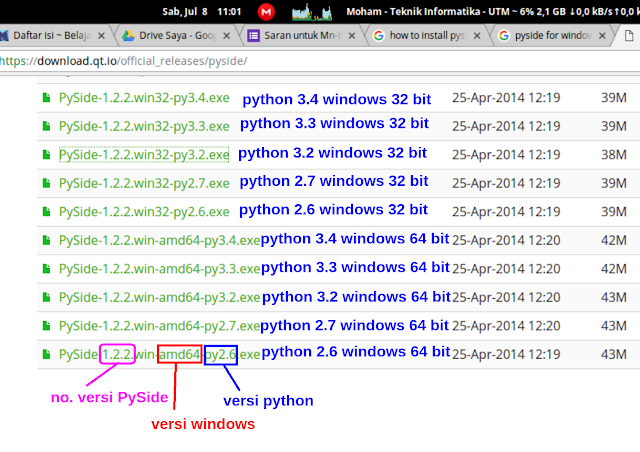Download PySide-1.2.2.win32-py2.6.exe
This screenshot has width=640, height=452.
144,212
